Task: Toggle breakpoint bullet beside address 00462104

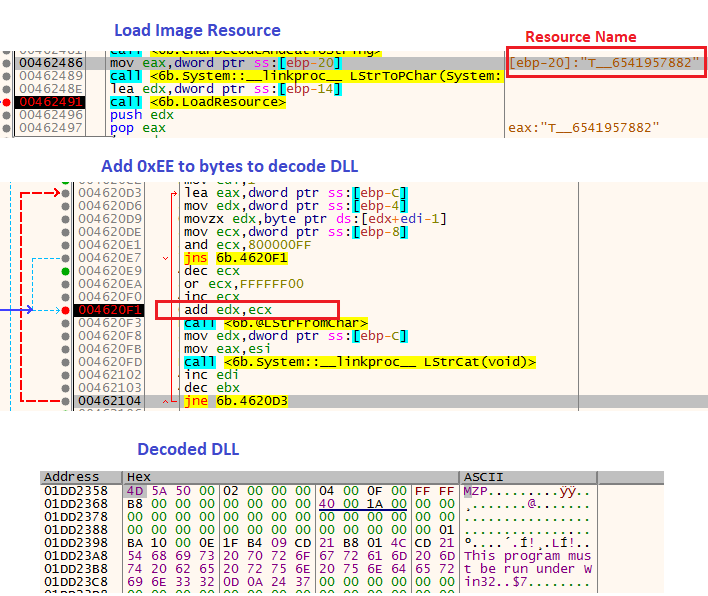Action: (65, 401)
